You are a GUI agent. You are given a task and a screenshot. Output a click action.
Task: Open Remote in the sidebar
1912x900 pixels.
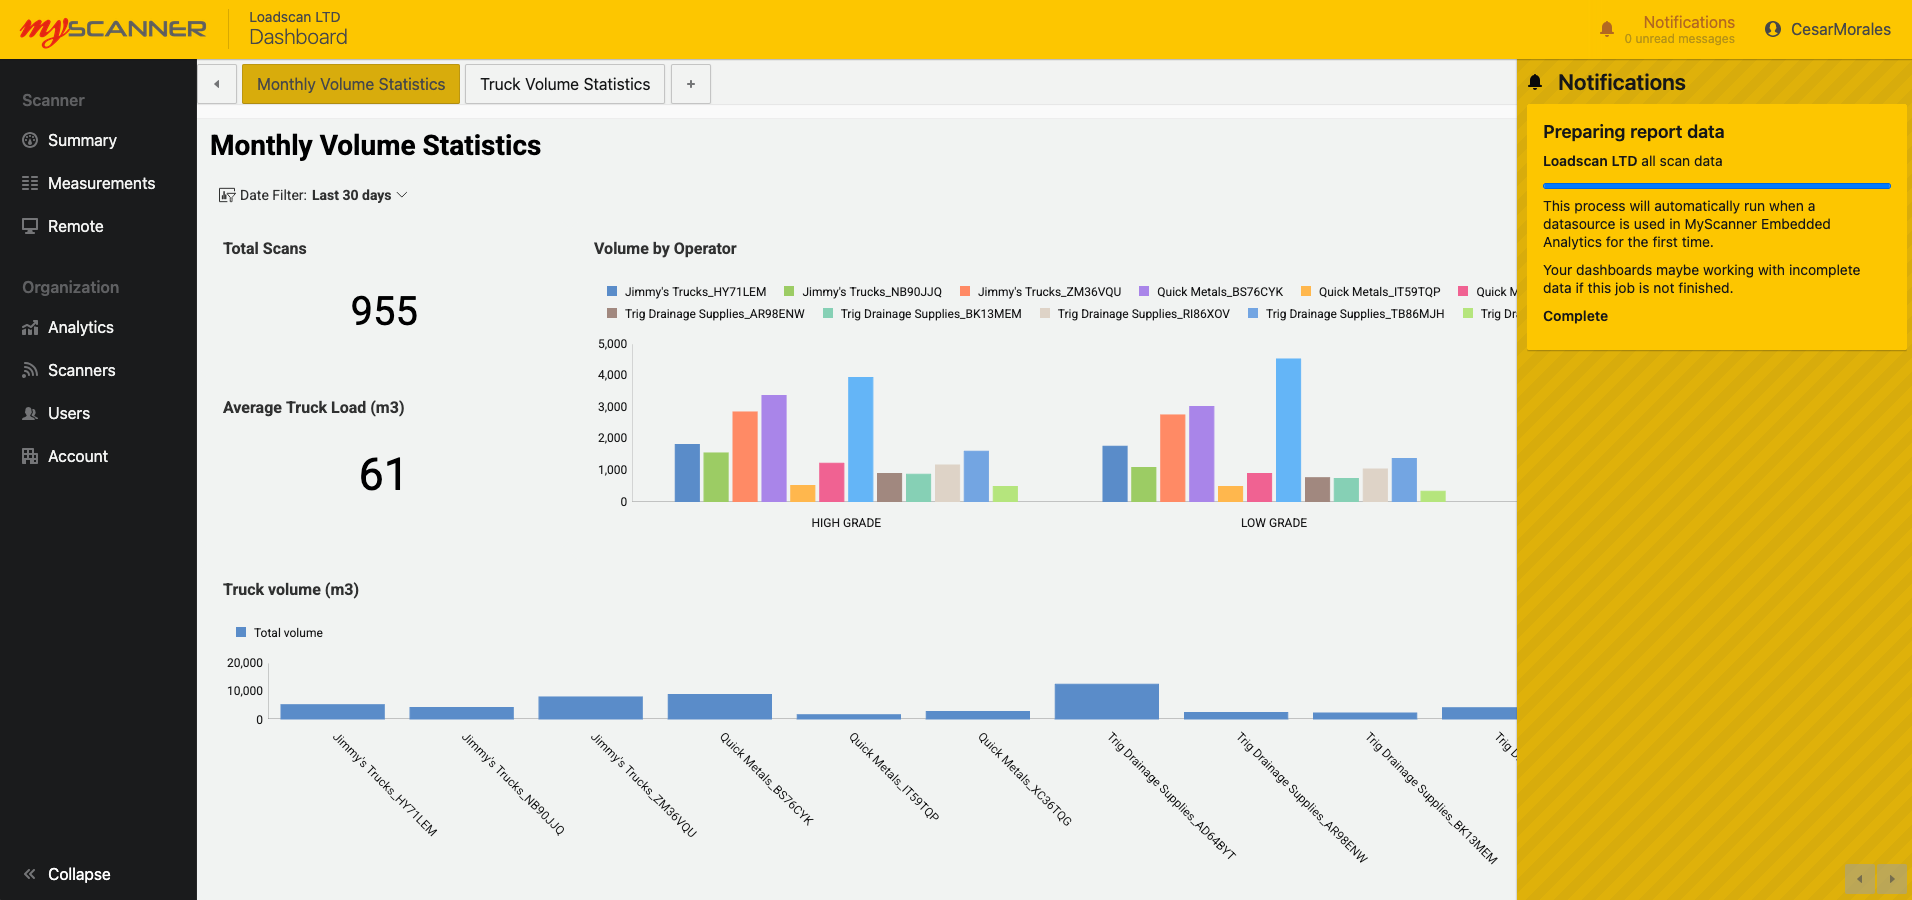point(76,226)
